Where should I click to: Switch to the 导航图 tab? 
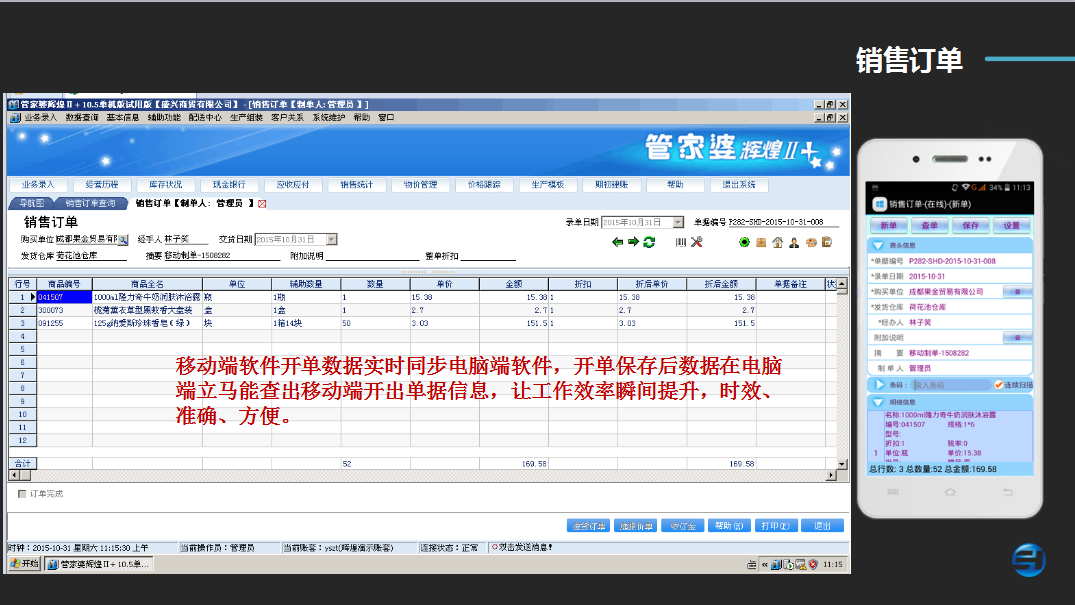(x=32, y=204)
